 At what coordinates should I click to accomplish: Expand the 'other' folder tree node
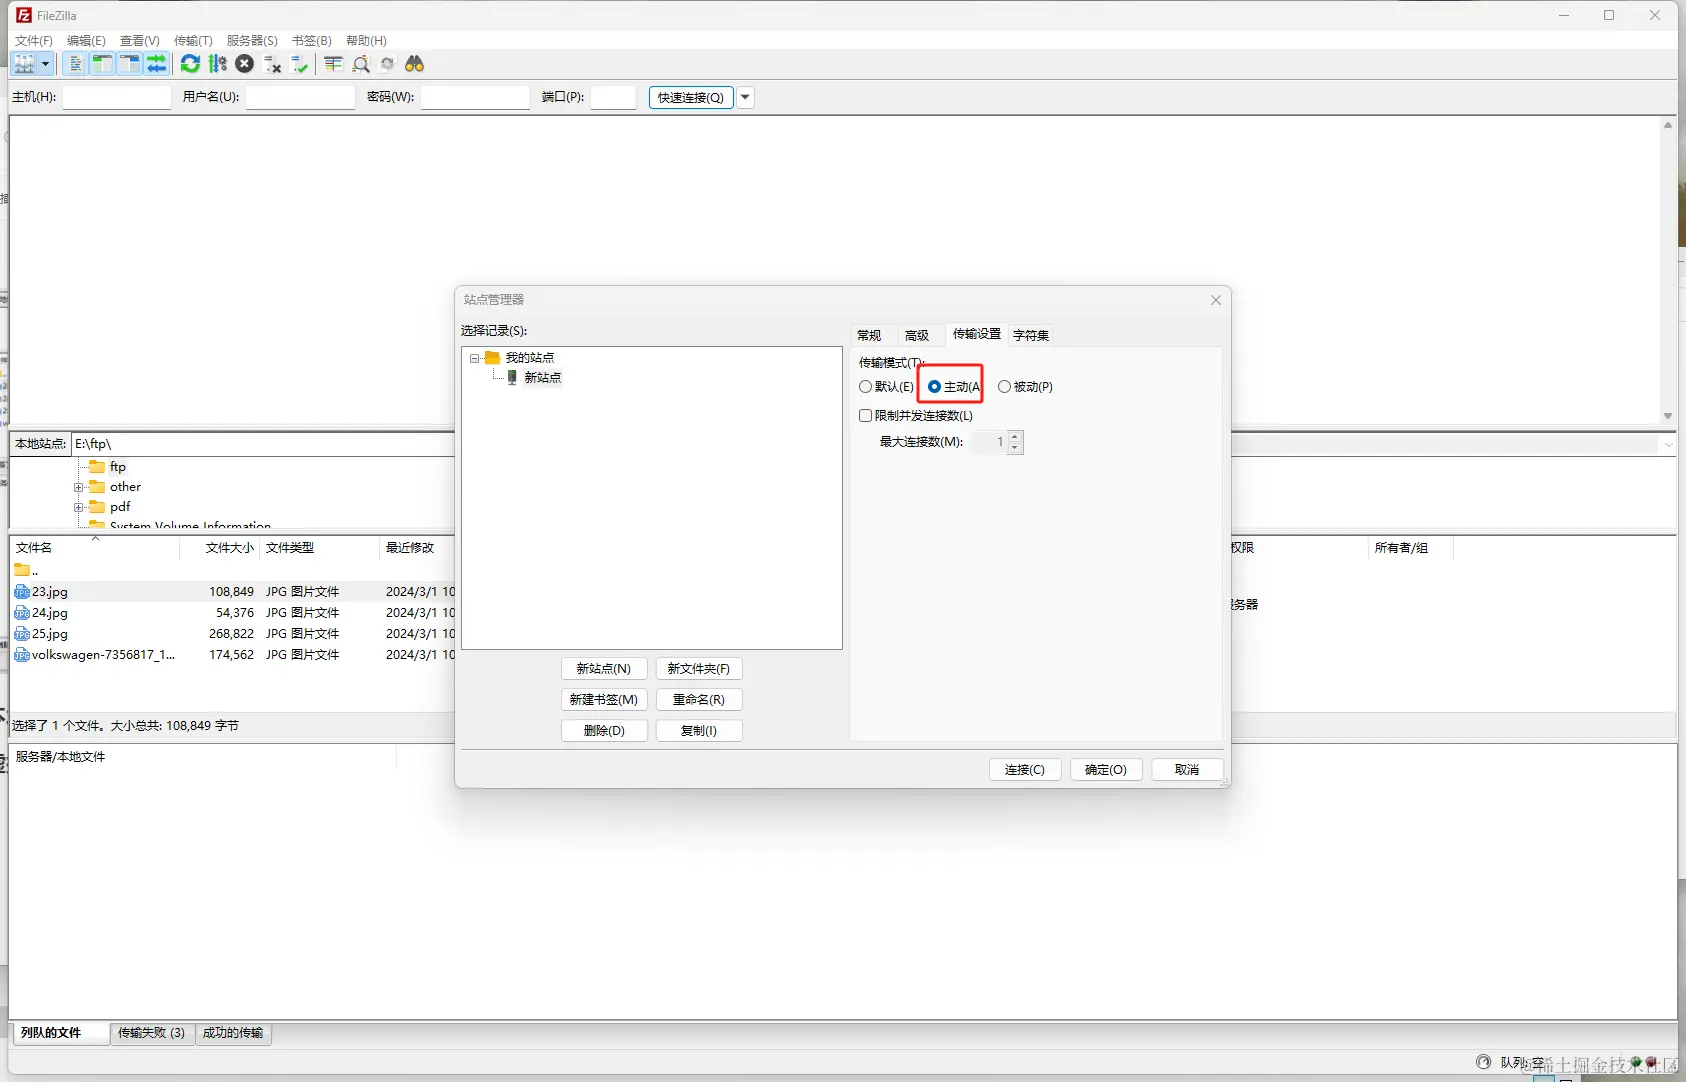click(78, 487)
